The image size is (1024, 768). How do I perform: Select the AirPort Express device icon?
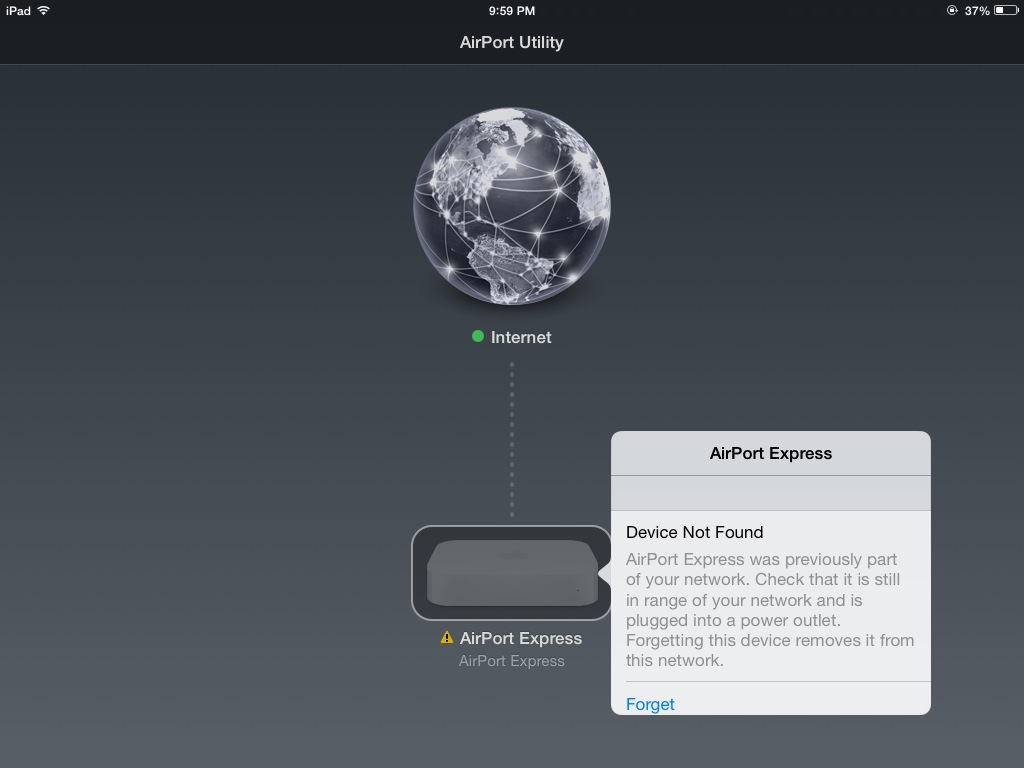pos(512,573)
